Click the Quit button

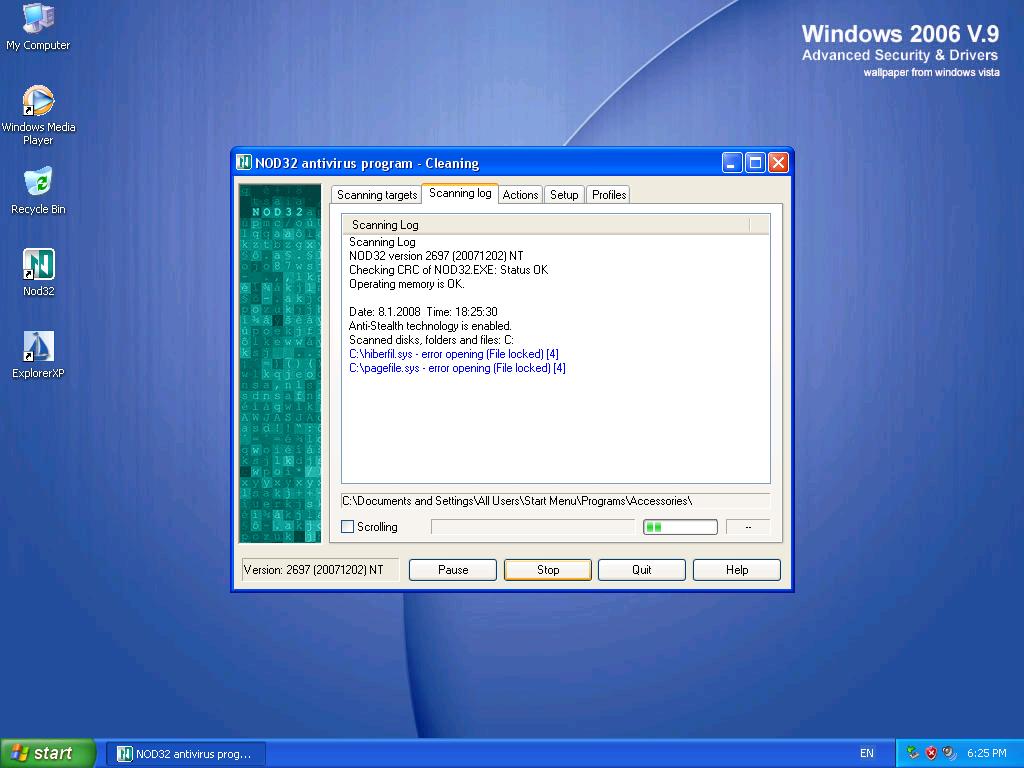coord(642,569)
